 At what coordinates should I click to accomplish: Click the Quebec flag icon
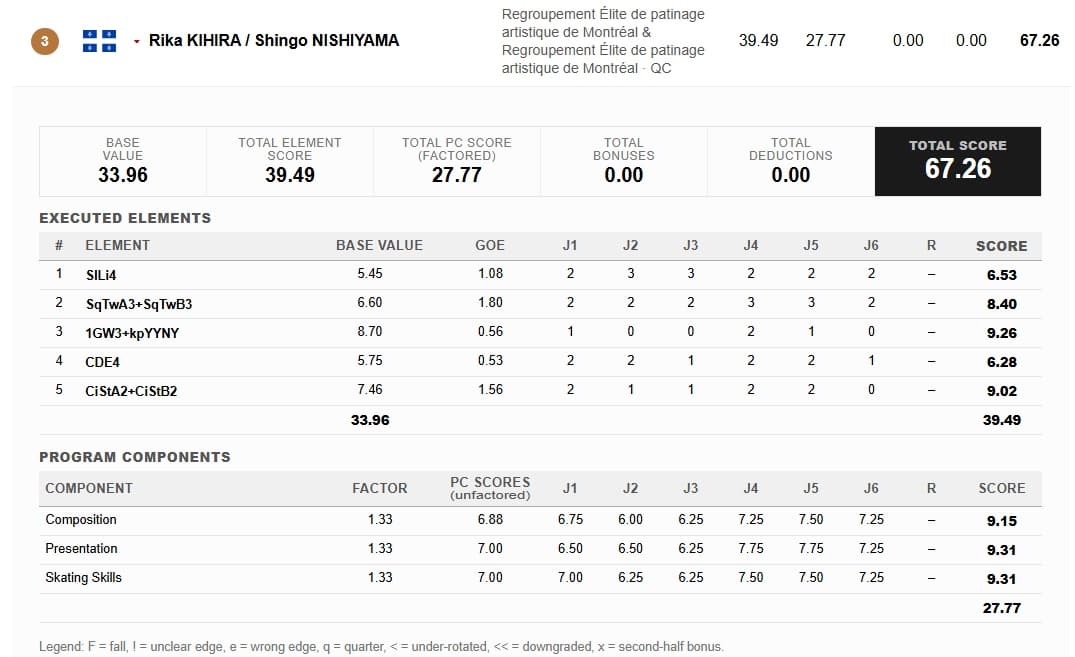[x=99, y=41]
